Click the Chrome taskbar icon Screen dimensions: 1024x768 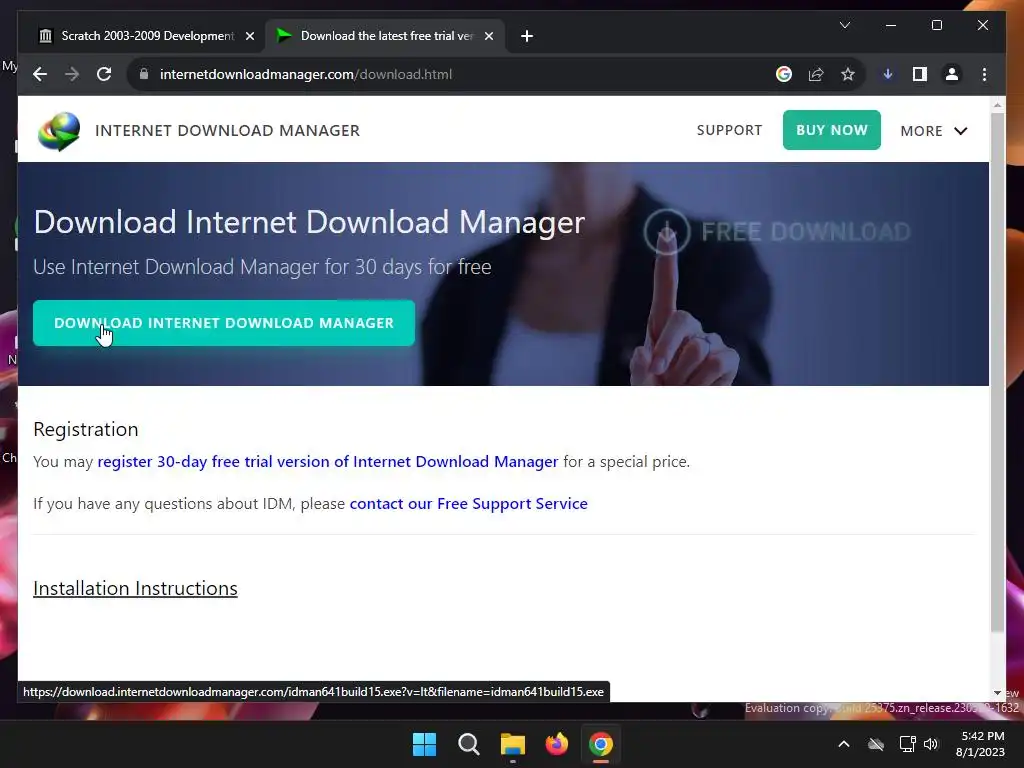click(x=601, y=744)
